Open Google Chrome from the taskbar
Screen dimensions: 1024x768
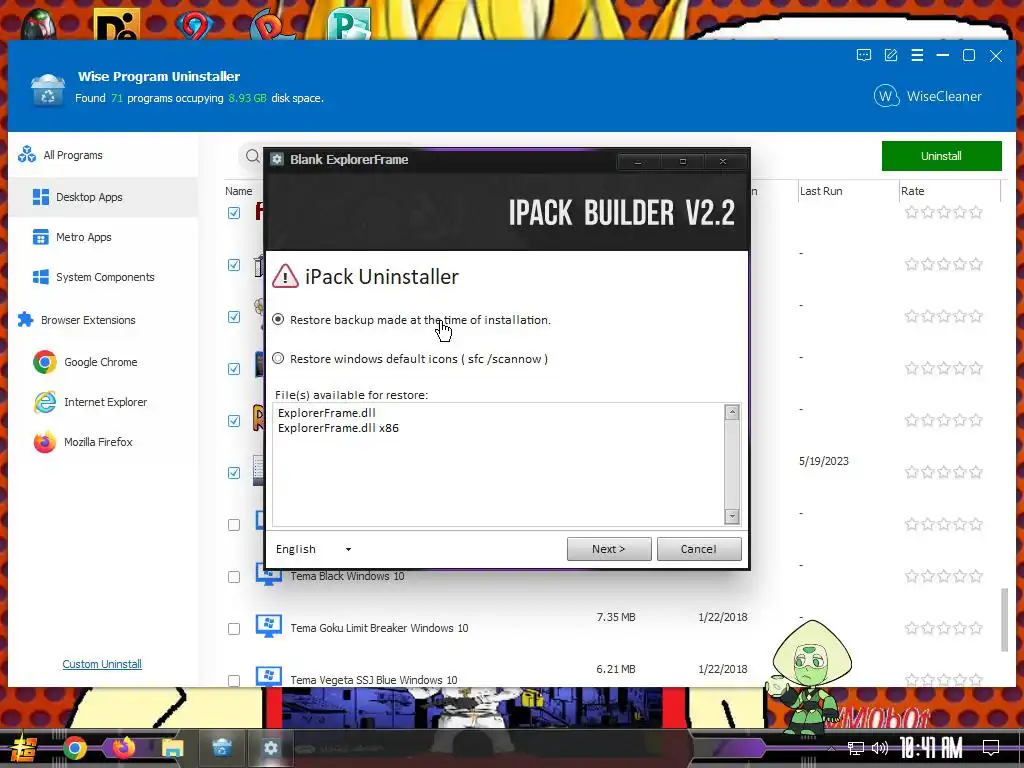tap(74, 748)
